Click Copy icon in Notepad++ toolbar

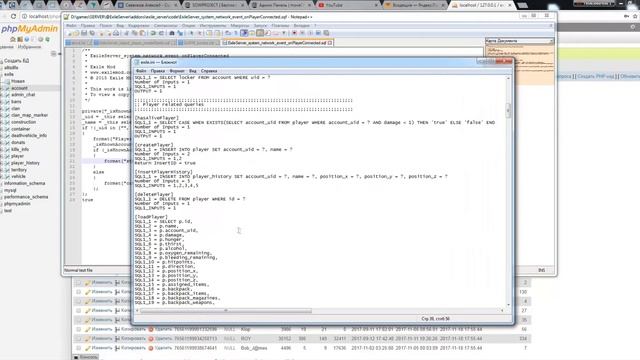[x=135, y=33]
